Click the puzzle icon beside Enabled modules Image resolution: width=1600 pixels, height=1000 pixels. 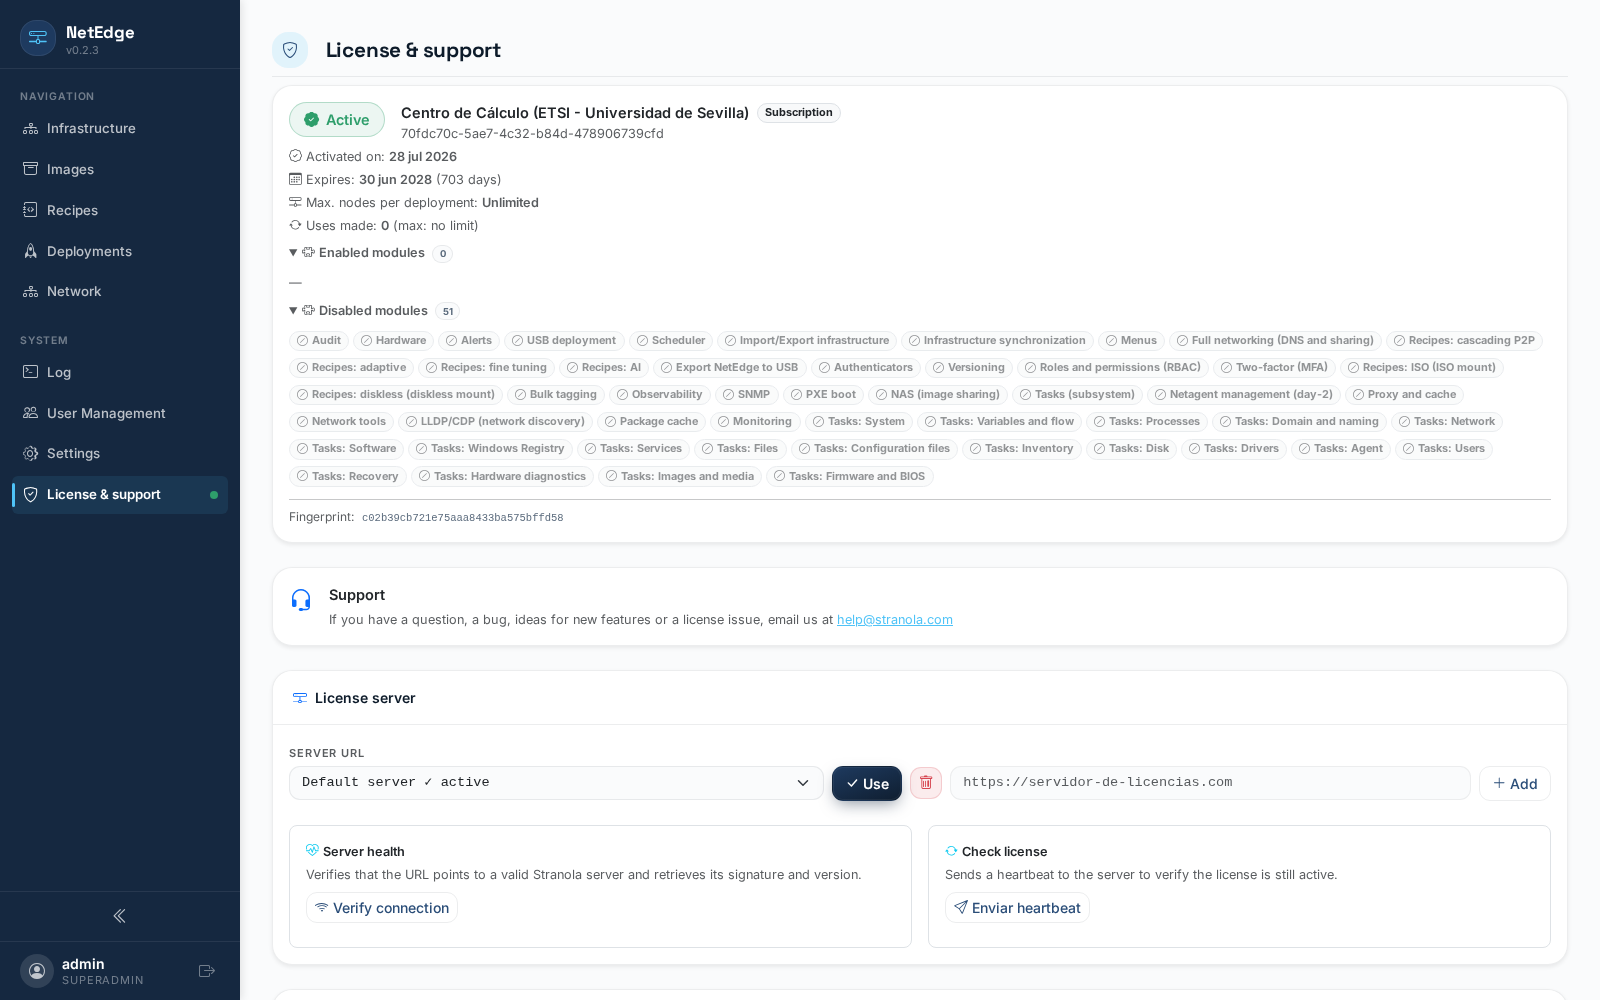(309, 253)
